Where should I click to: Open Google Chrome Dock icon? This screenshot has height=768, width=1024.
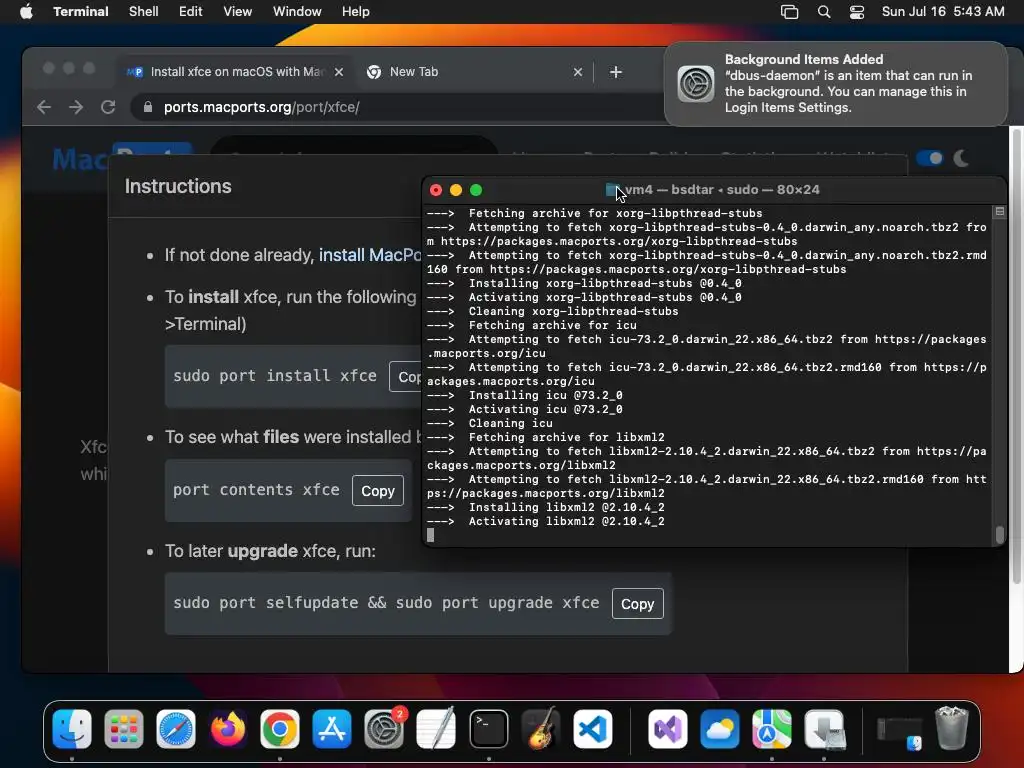pos(280,729)
